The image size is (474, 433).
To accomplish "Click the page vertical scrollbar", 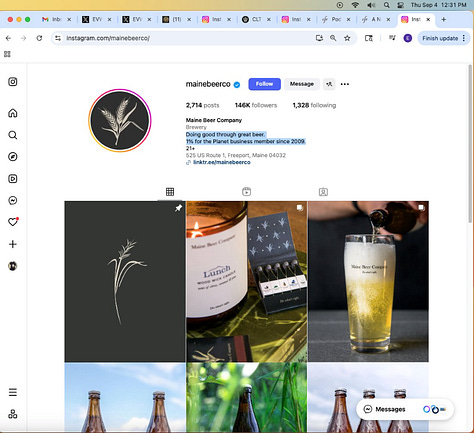I will point(470,143).
